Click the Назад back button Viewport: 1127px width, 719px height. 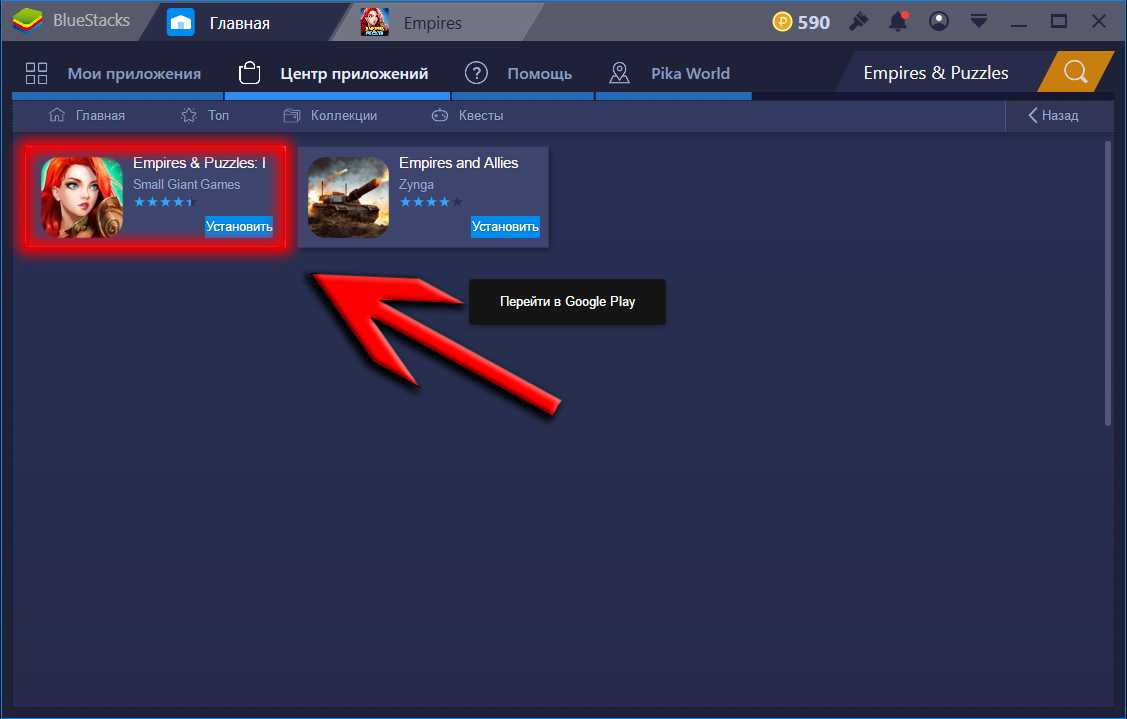(x=1053, y=115)
